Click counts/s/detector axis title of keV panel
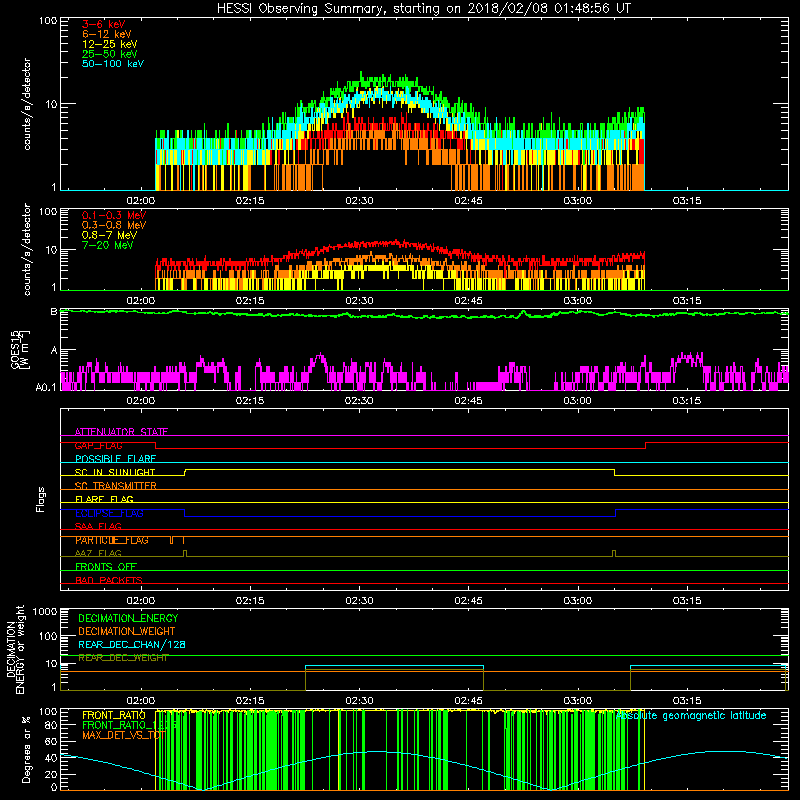This screenshot has height=800, width=800. click(x=26, y=104)
